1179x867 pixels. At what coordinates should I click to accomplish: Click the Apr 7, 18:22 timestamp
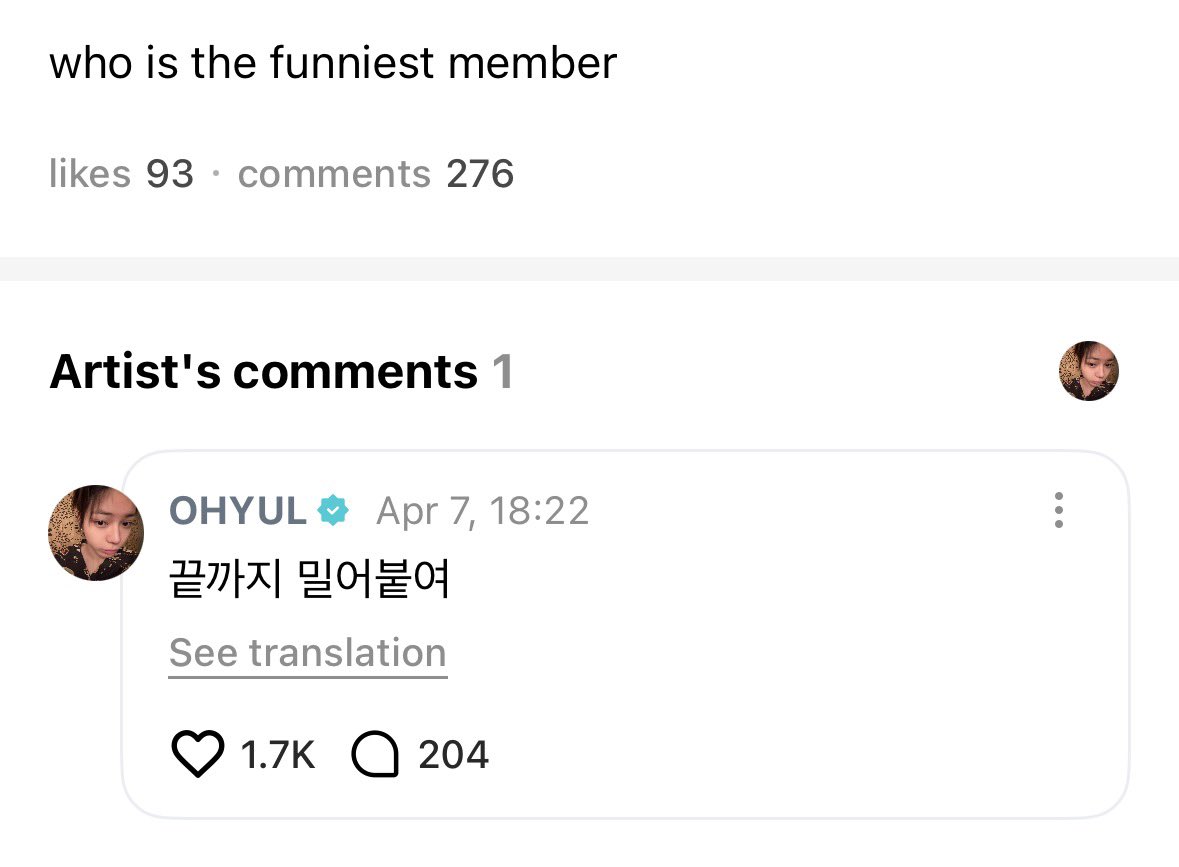(x=482, y=512)
